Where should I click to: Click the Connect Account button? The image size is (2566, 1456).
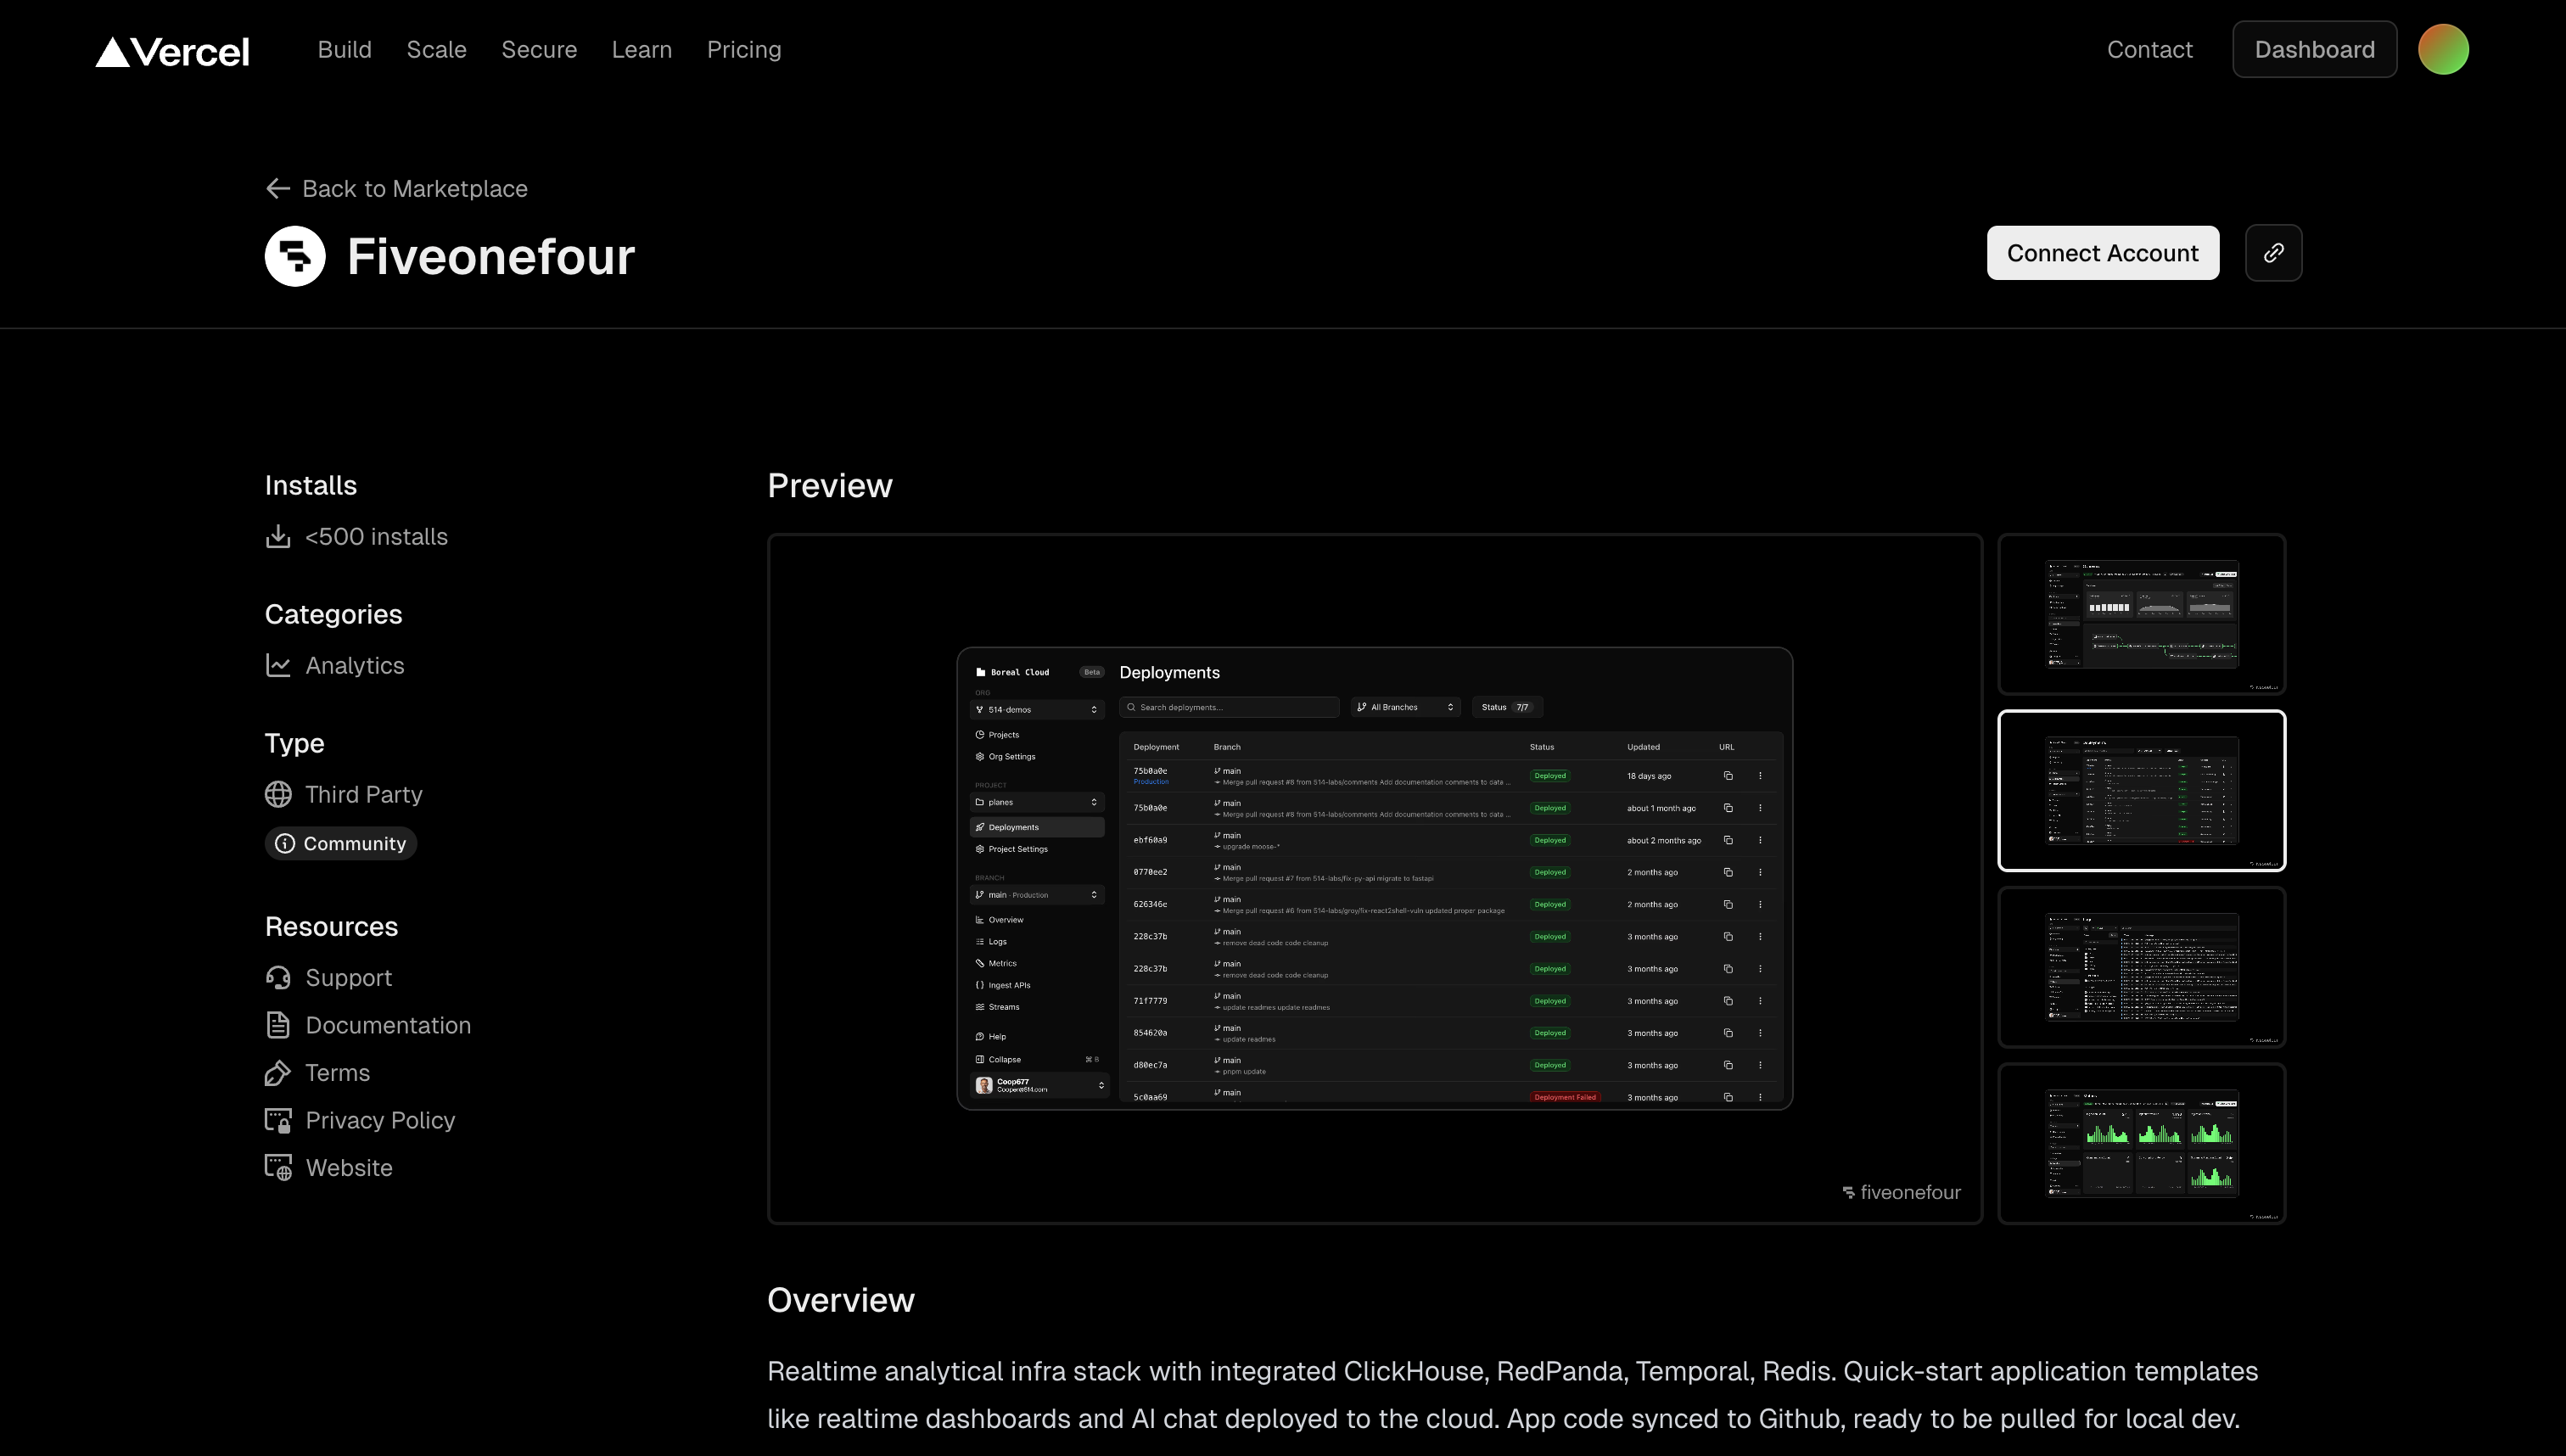click(x=2102, y=253)
